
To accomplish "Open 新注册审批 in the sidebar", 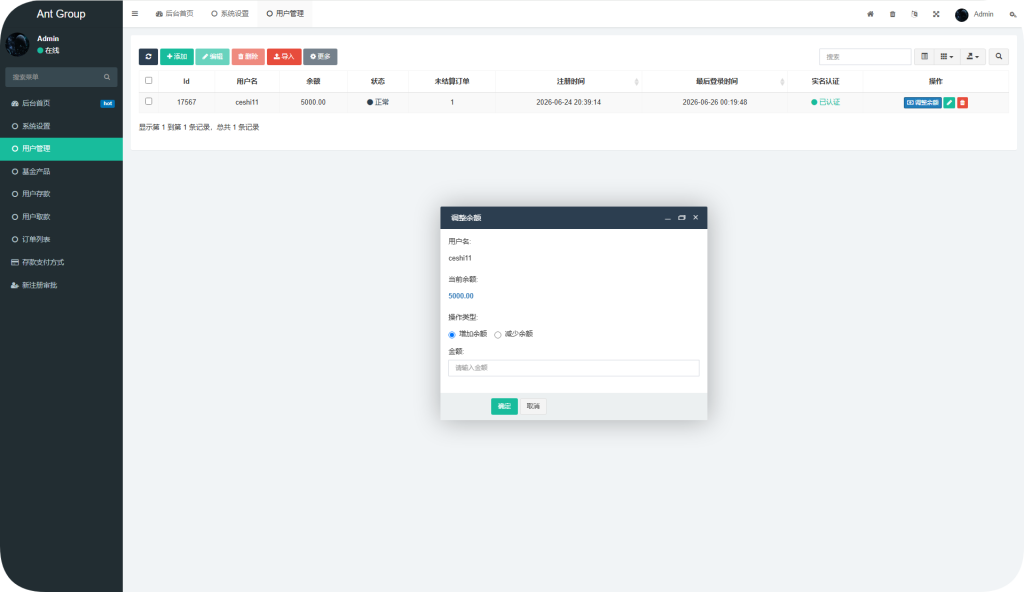I will click(x=61, y=285).
